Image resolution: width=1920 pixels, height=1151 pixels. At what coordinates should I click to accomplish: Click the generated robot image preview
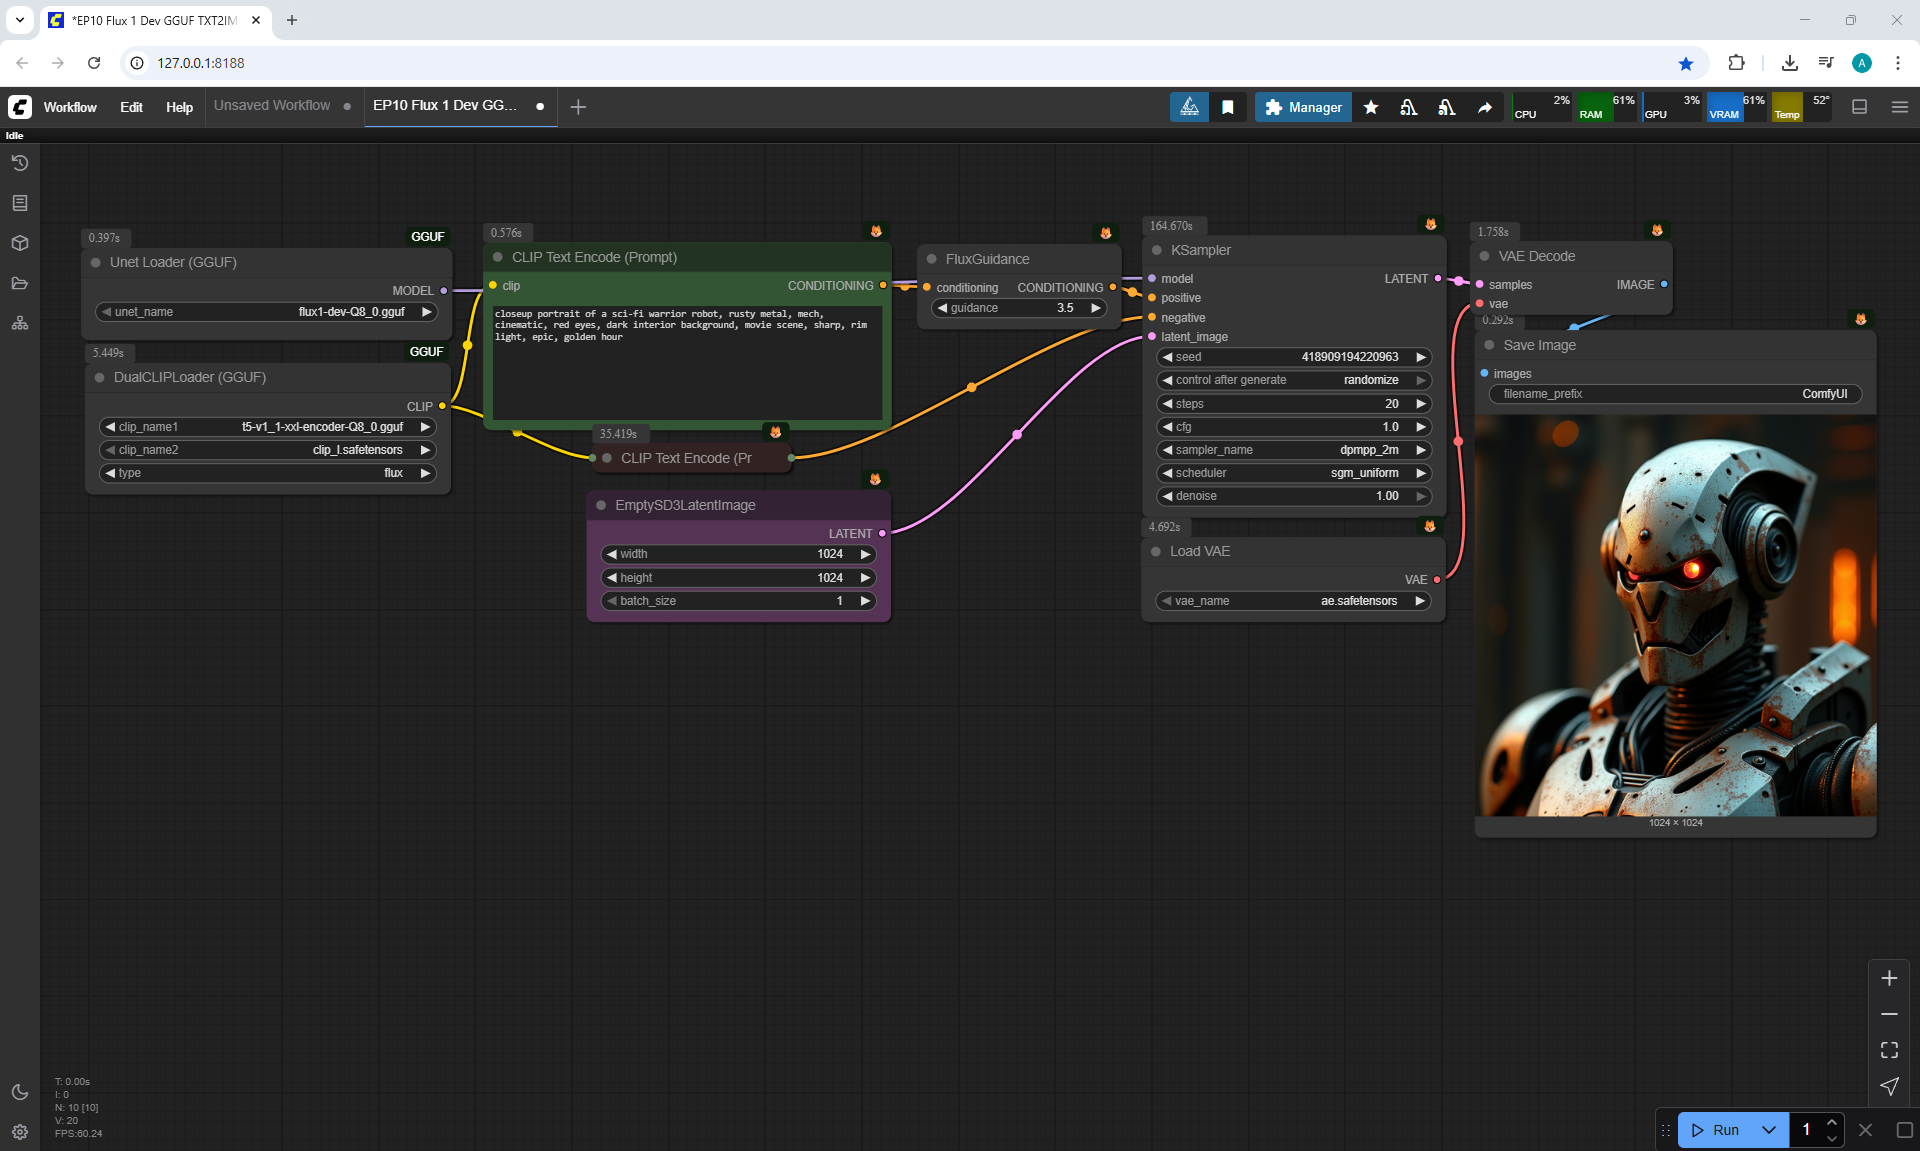1675,615
